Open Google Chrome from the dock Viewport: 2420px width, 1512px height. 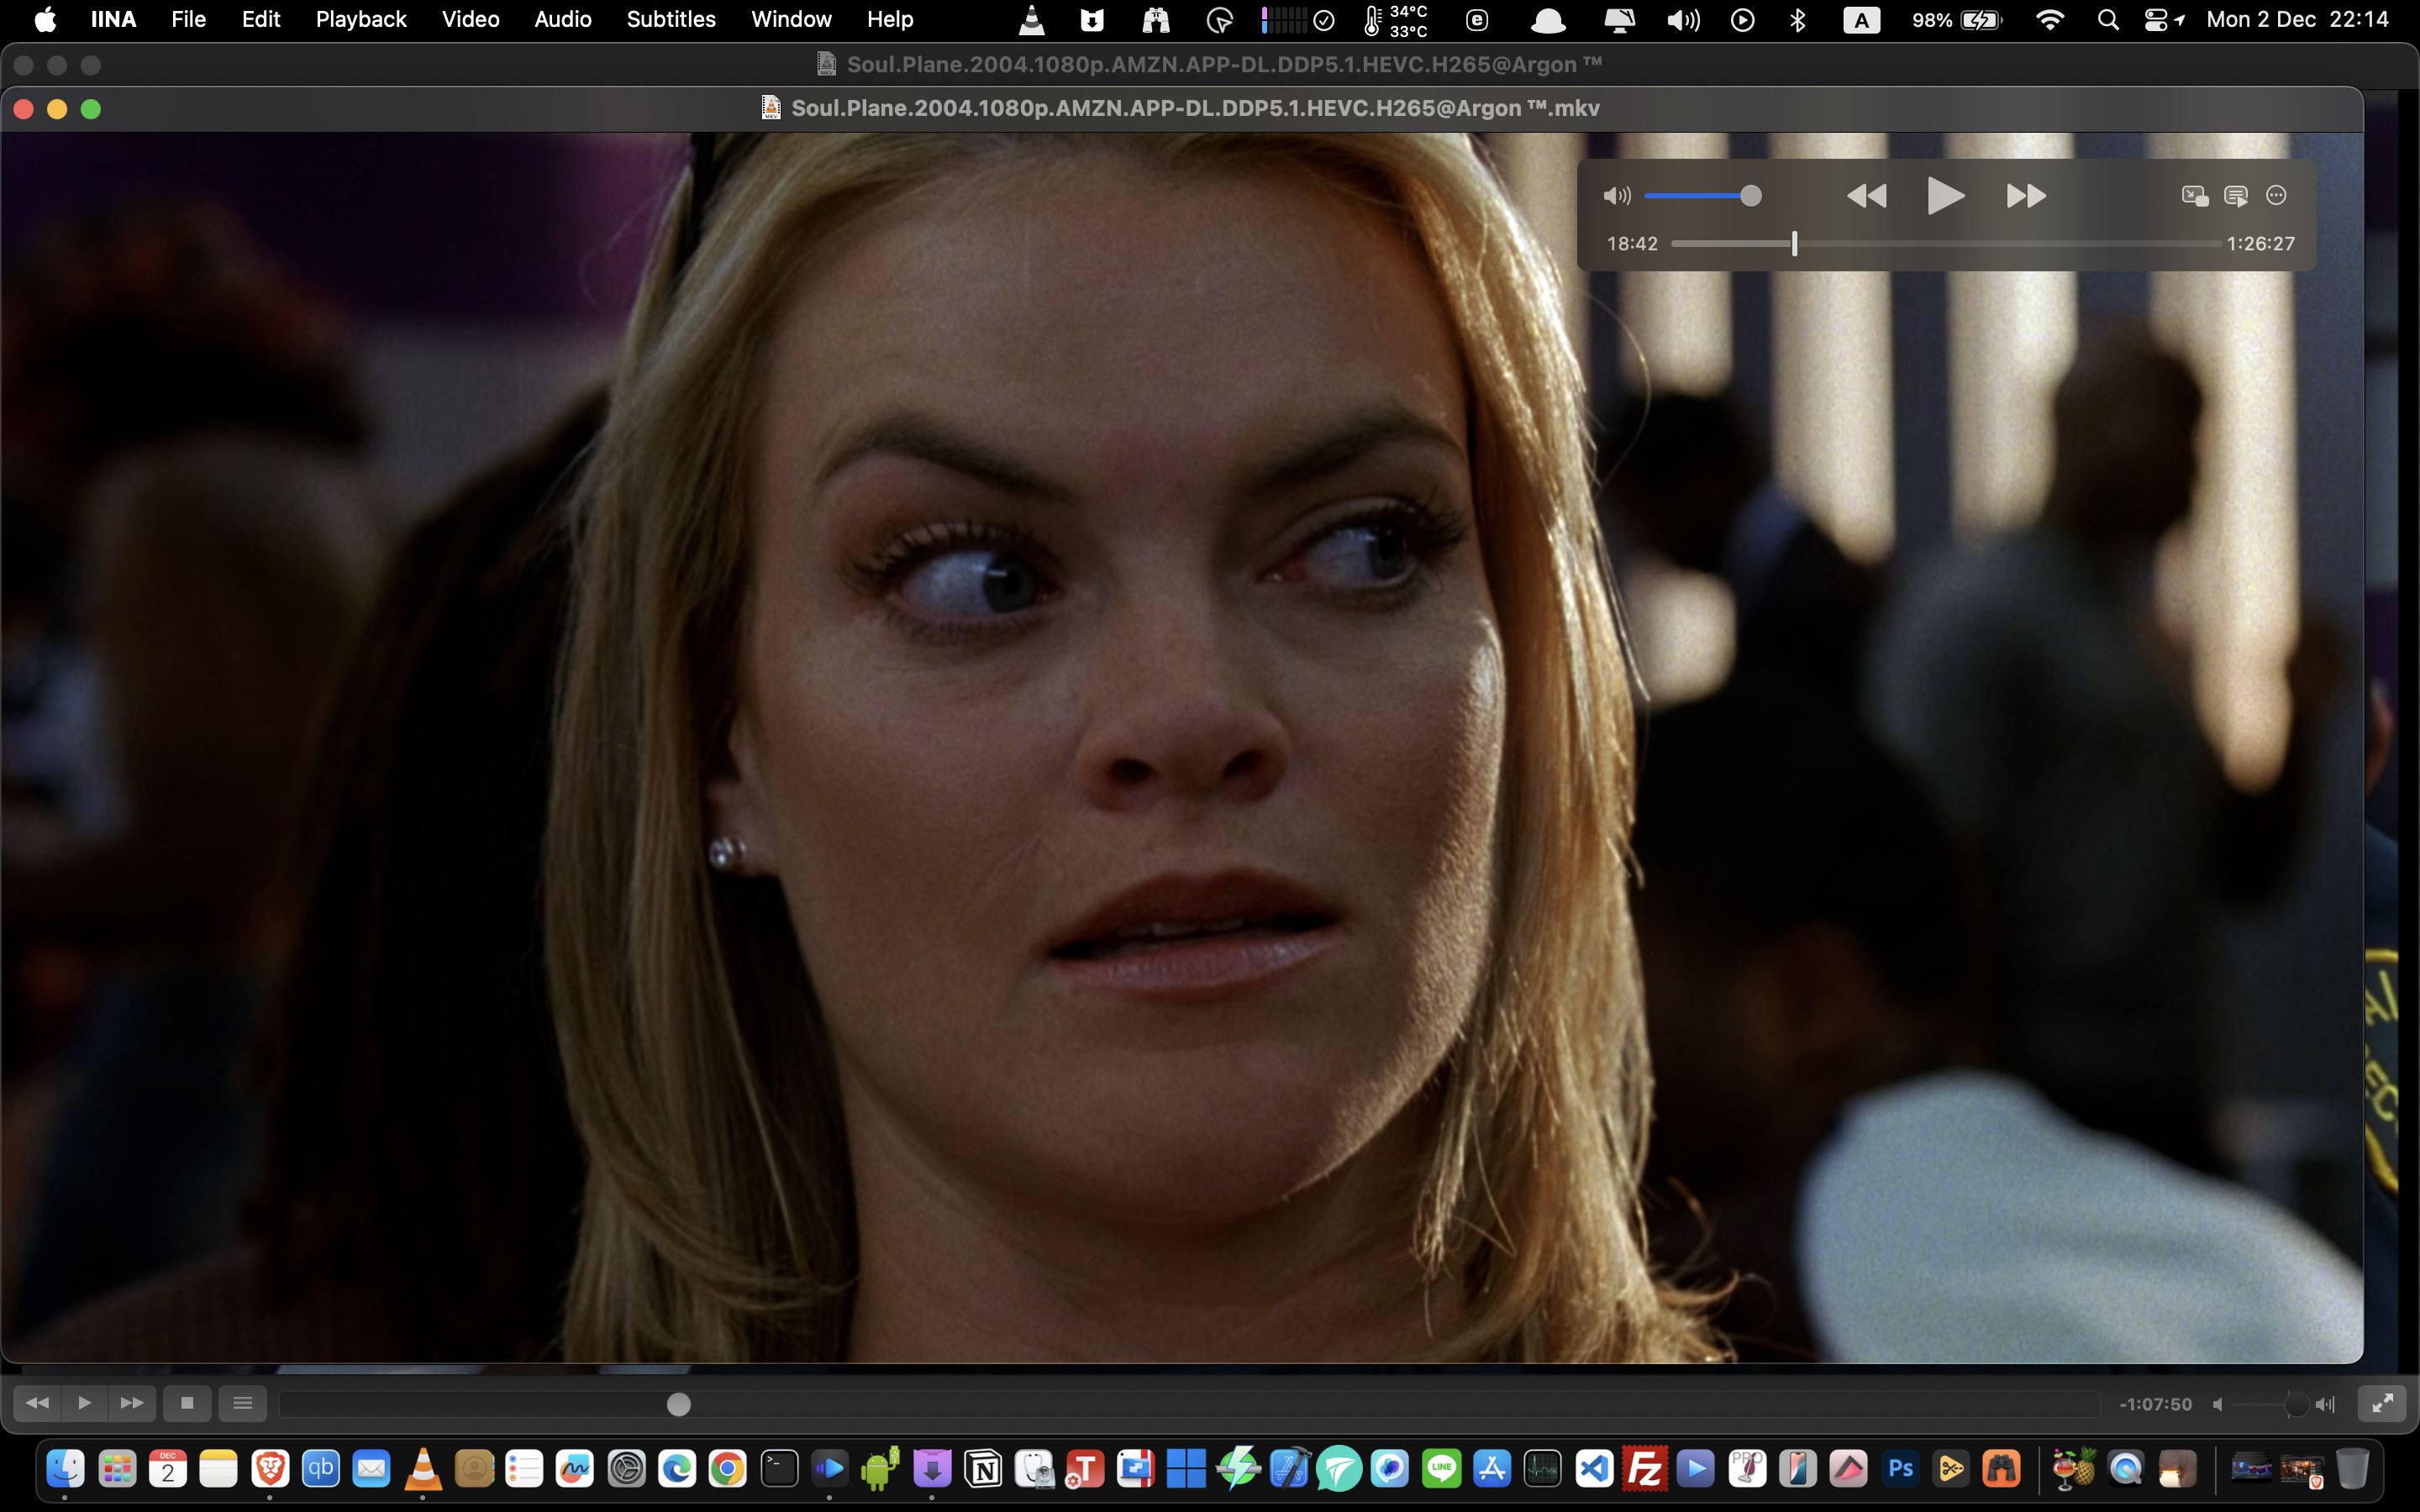click(x=727, y=1468)
